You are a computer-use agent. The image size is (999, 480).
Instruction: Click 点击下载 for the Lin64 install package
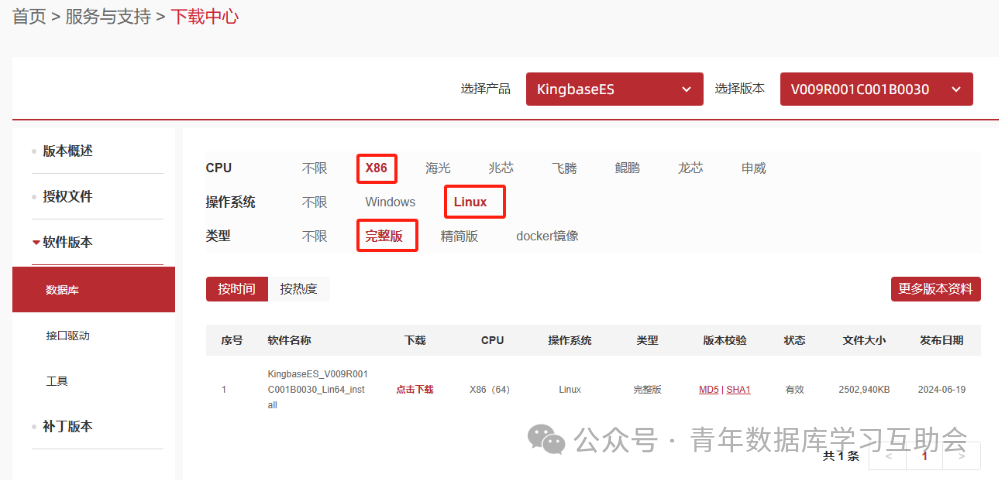[415, 389]
